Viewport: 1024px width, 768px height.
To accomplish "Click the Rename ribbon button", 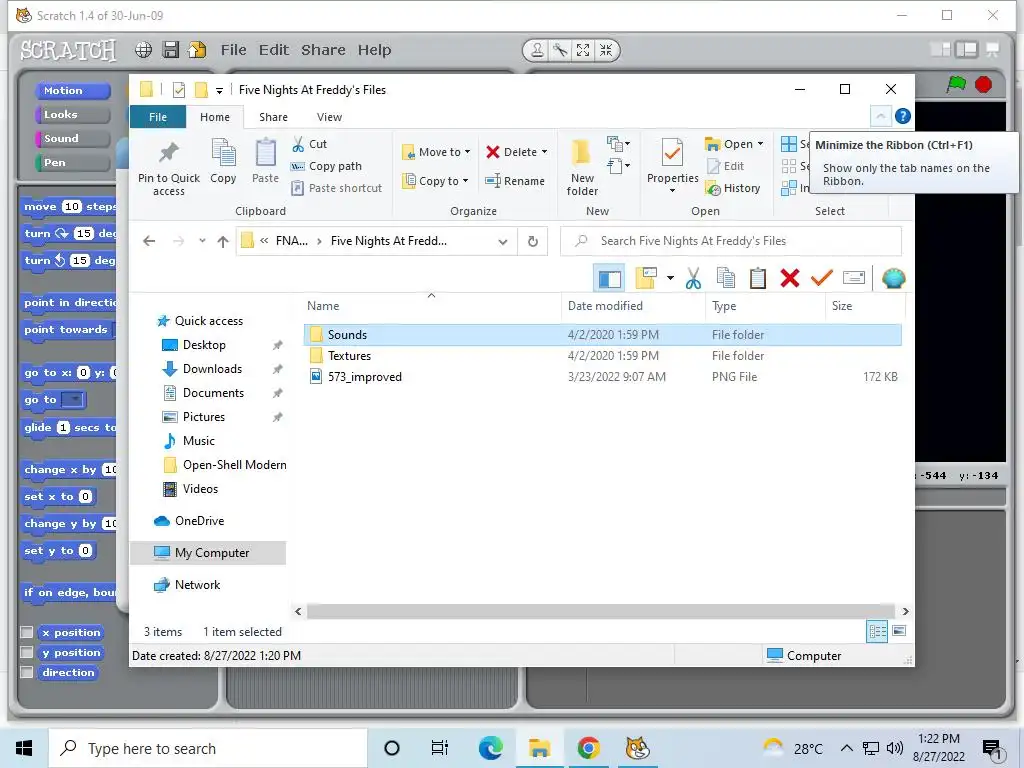I will pyautogui.click(x=515, y=181).
